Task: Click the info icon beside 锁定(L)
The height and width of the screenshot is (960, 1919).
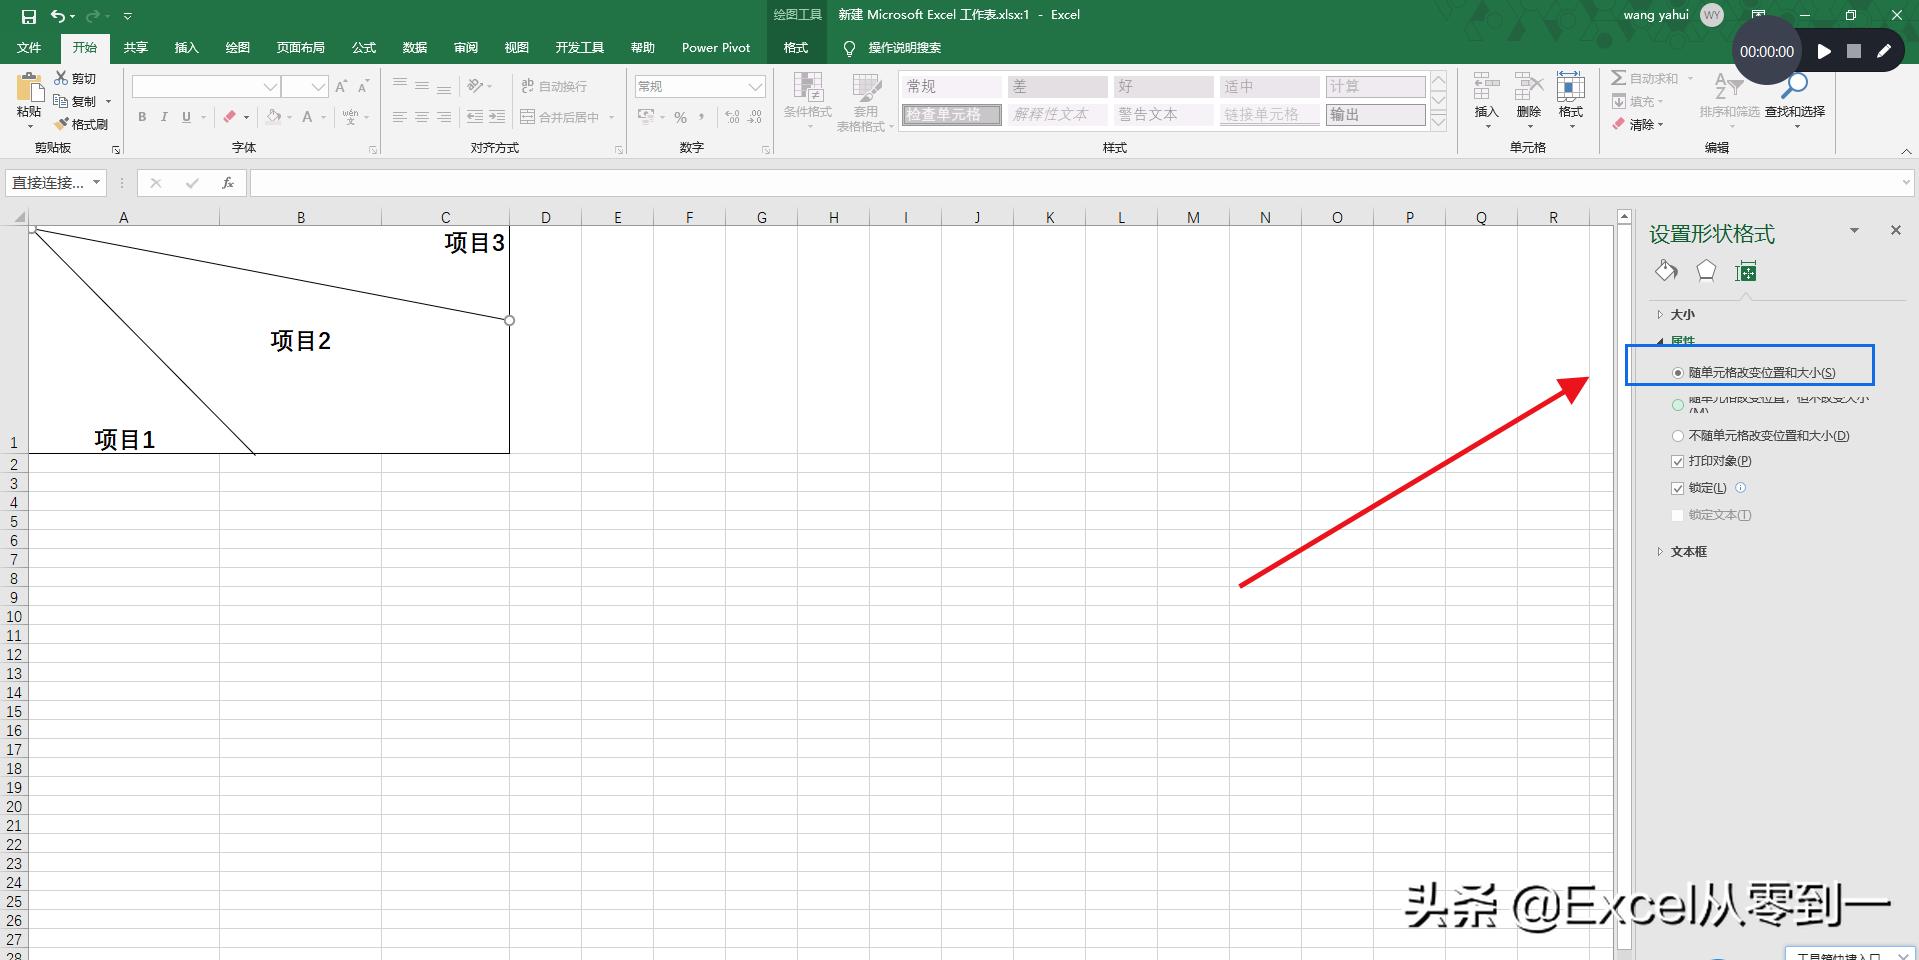Action: click(x=1740, y=488)
